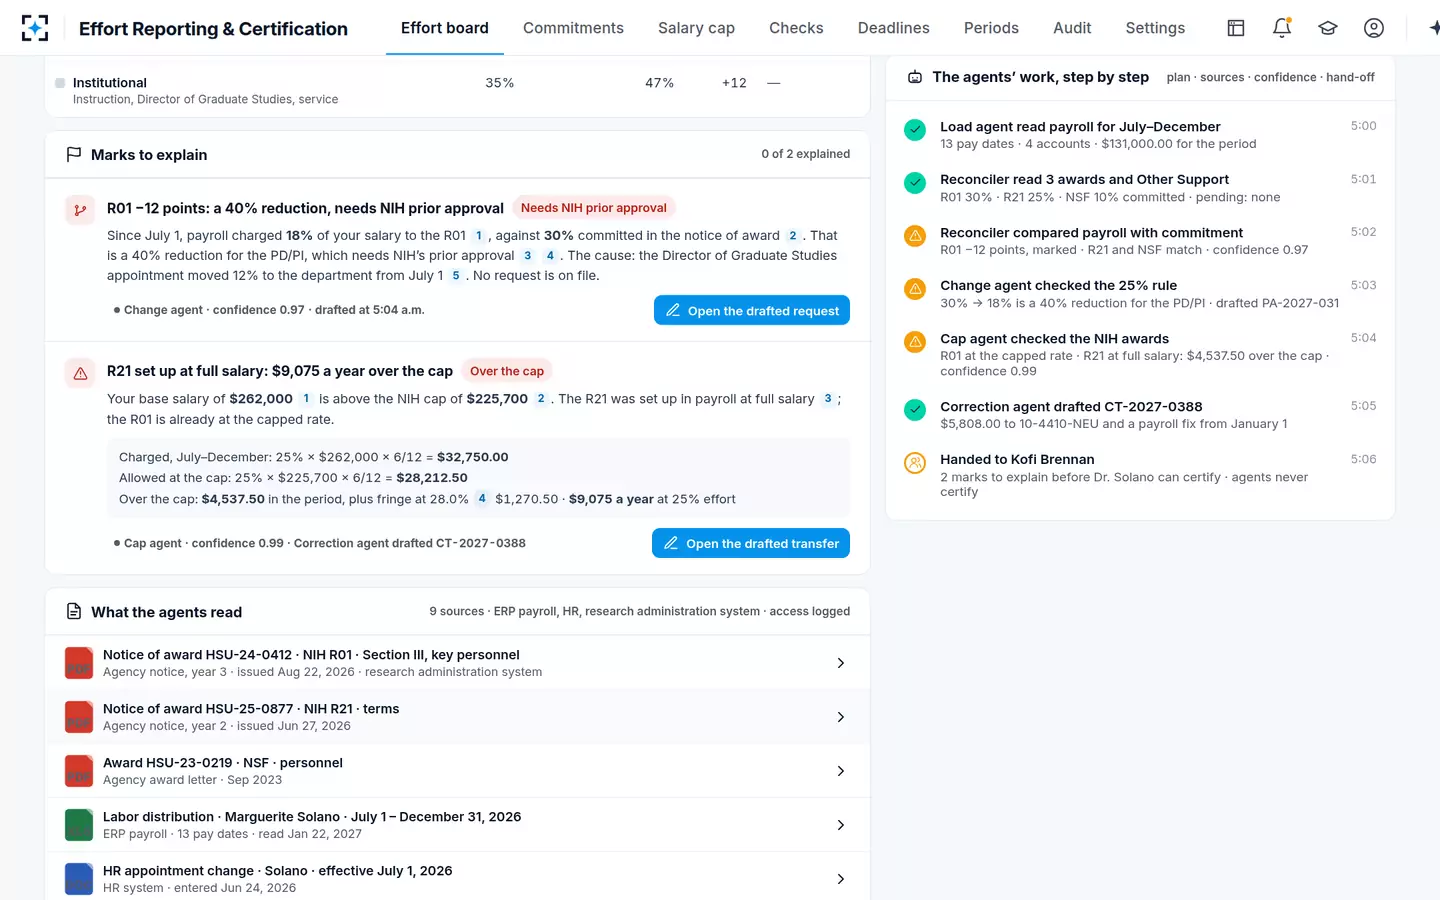Click the warning icon for Change agent checked step
This screenshot has width=1440, height=900.
point(915,288)
